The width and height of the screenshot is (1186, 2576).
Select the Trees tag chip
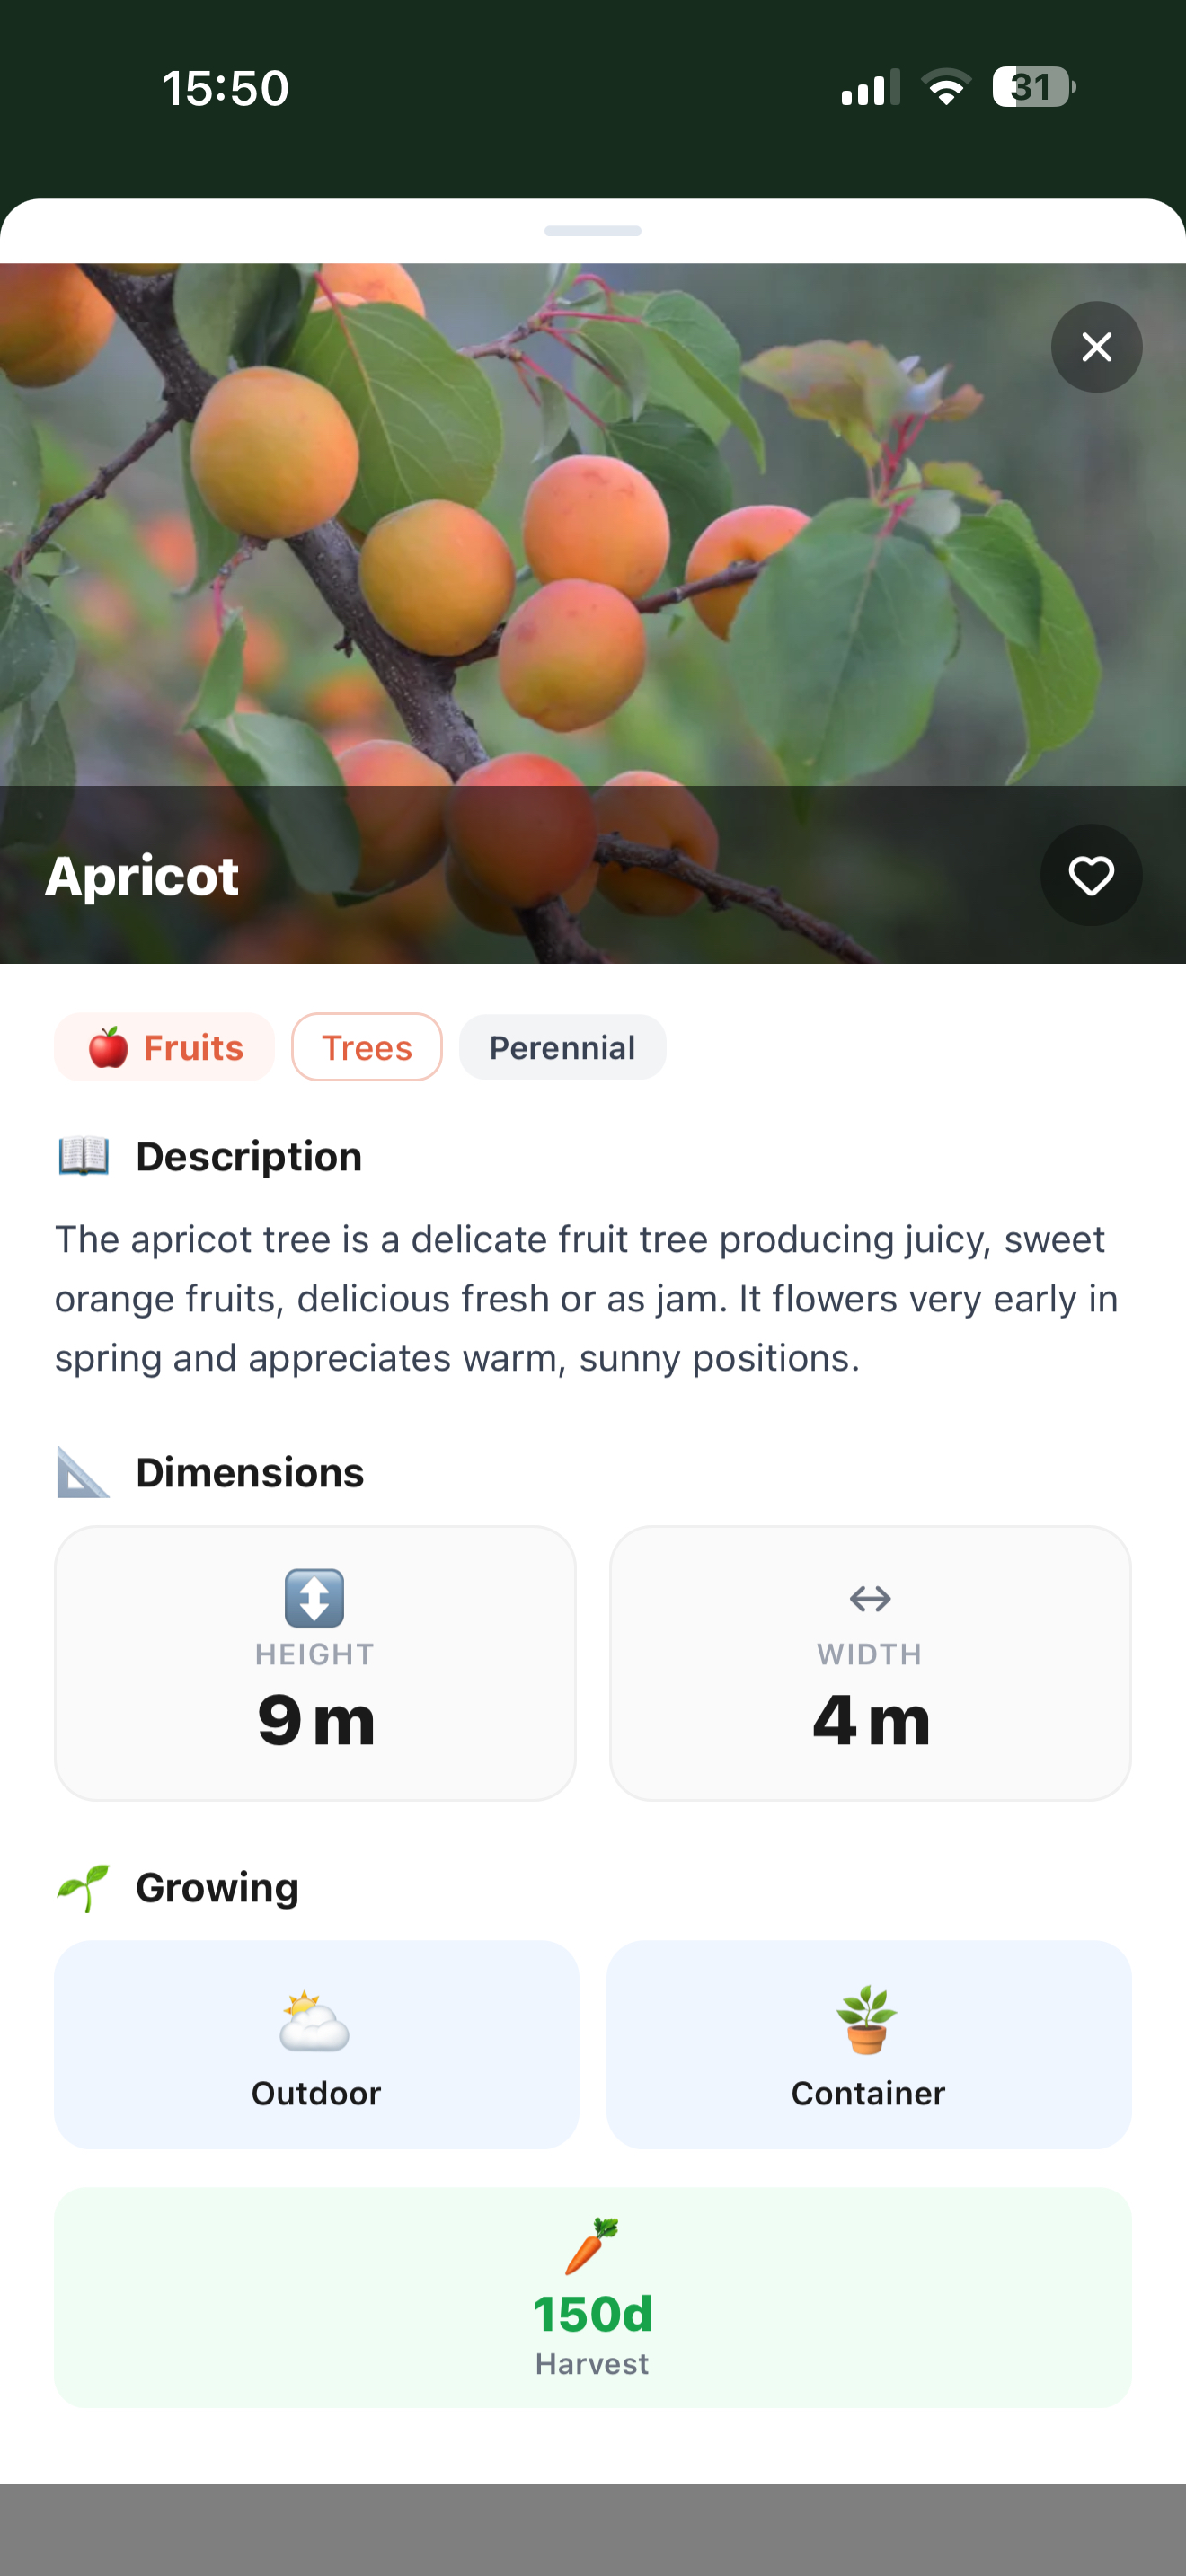tap(367, 1047)
